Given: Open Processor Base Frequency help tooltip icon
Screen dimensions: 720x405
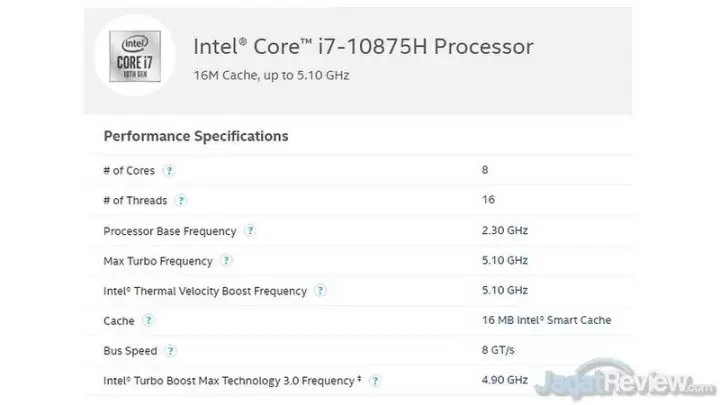Looking at the screenshot, I should (250, 231).
